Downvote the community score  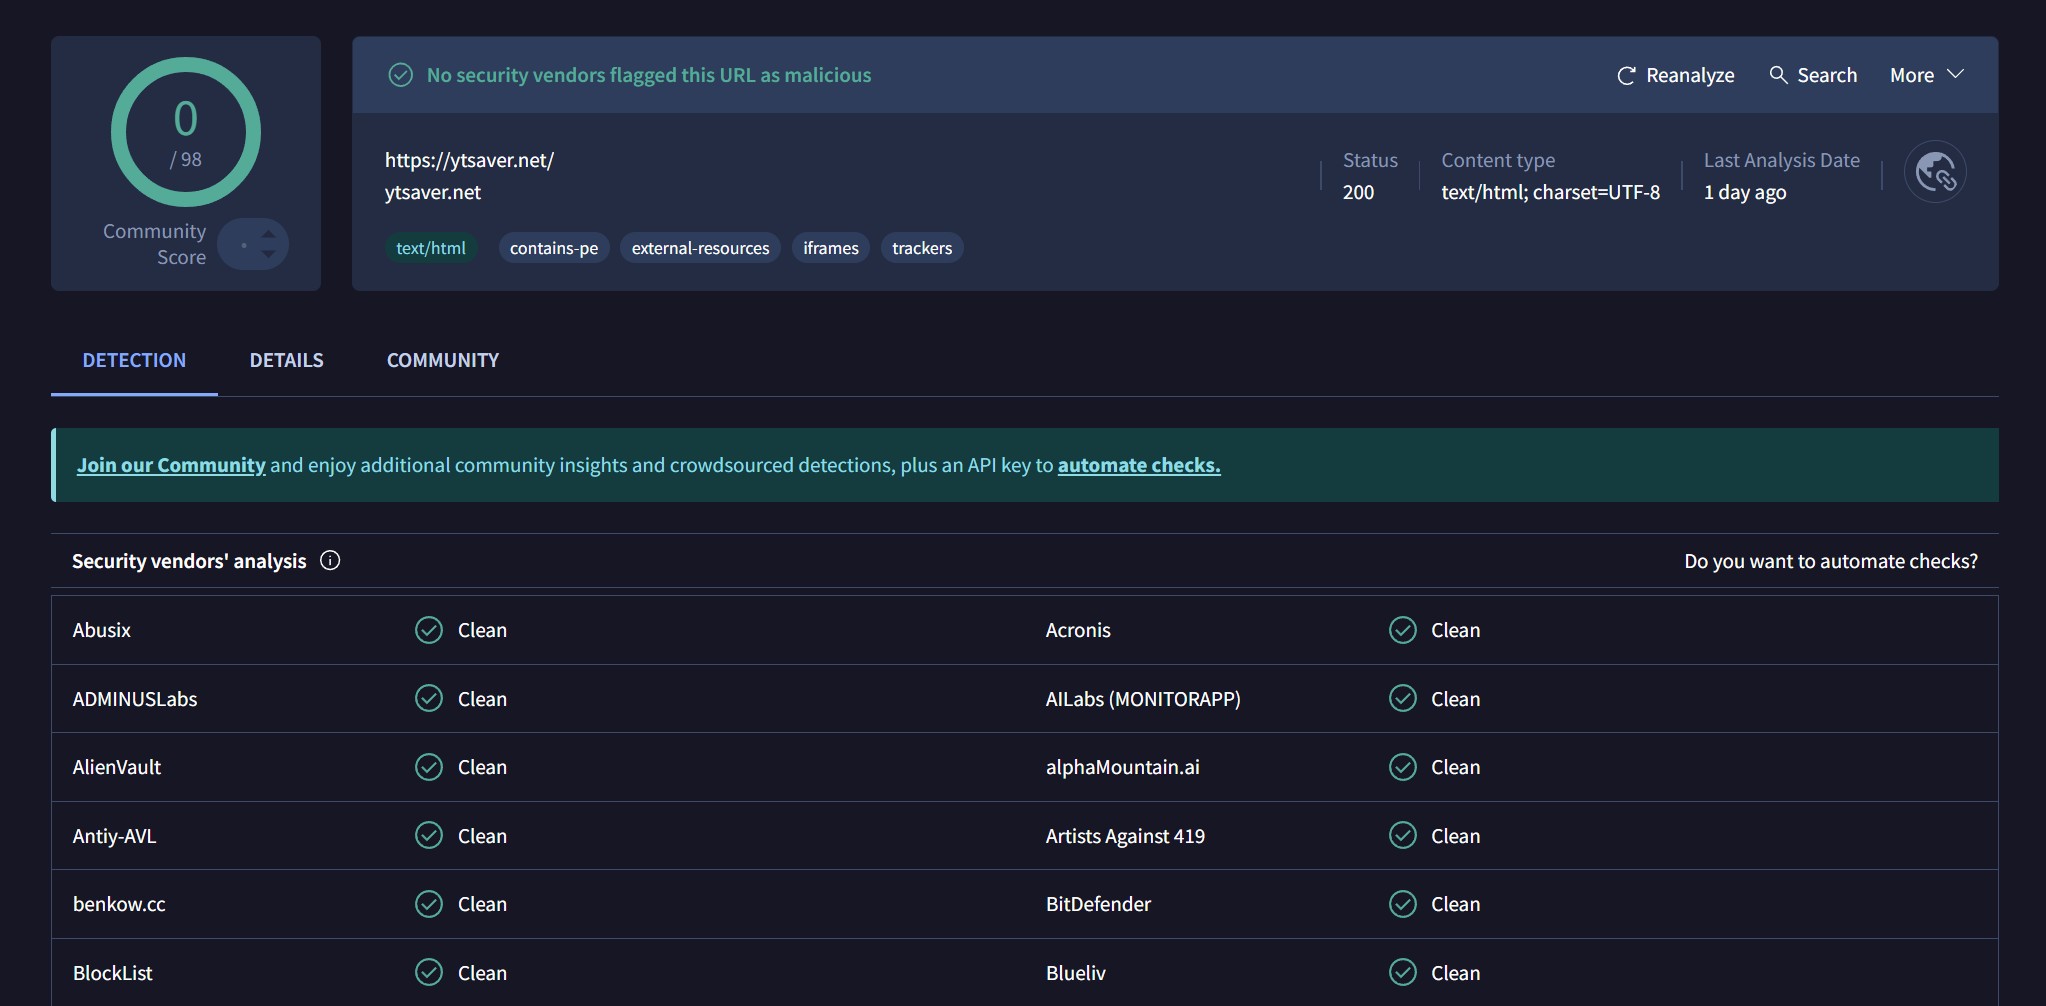[x=268, y=254]
